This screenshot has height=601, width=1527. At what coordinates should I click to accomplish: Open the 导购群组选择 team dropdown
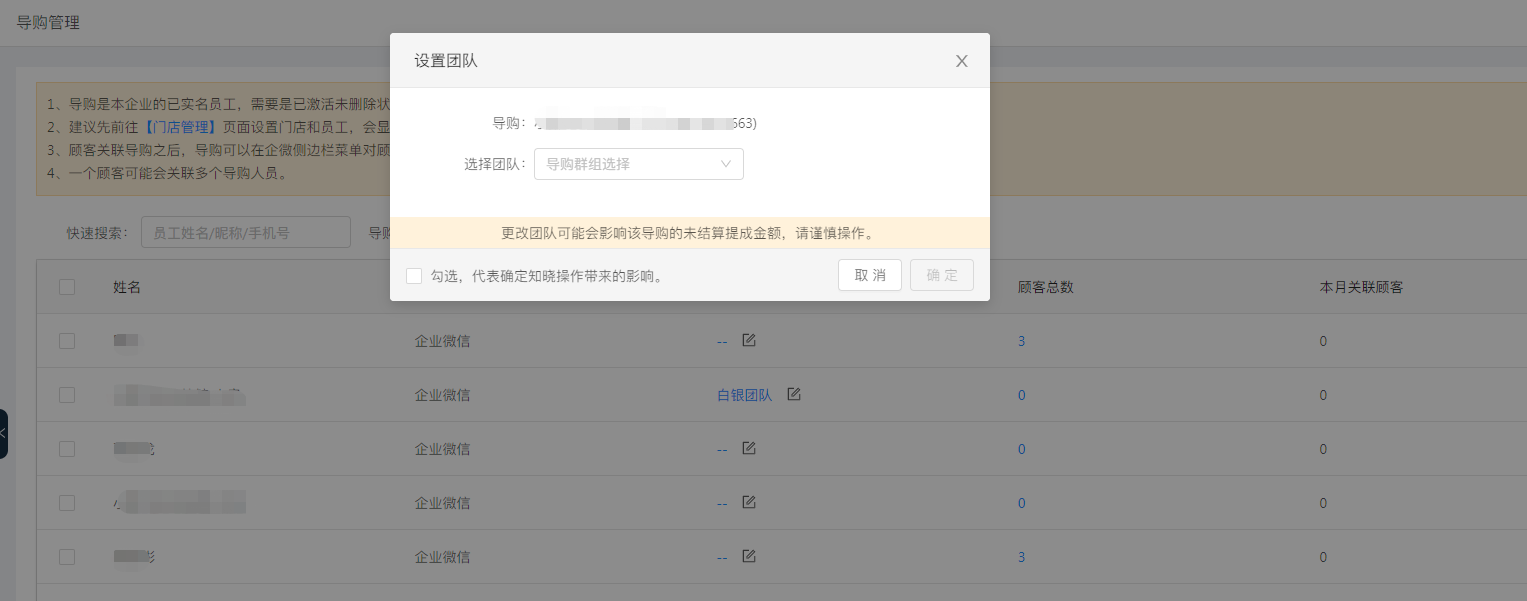pos(639,164)
